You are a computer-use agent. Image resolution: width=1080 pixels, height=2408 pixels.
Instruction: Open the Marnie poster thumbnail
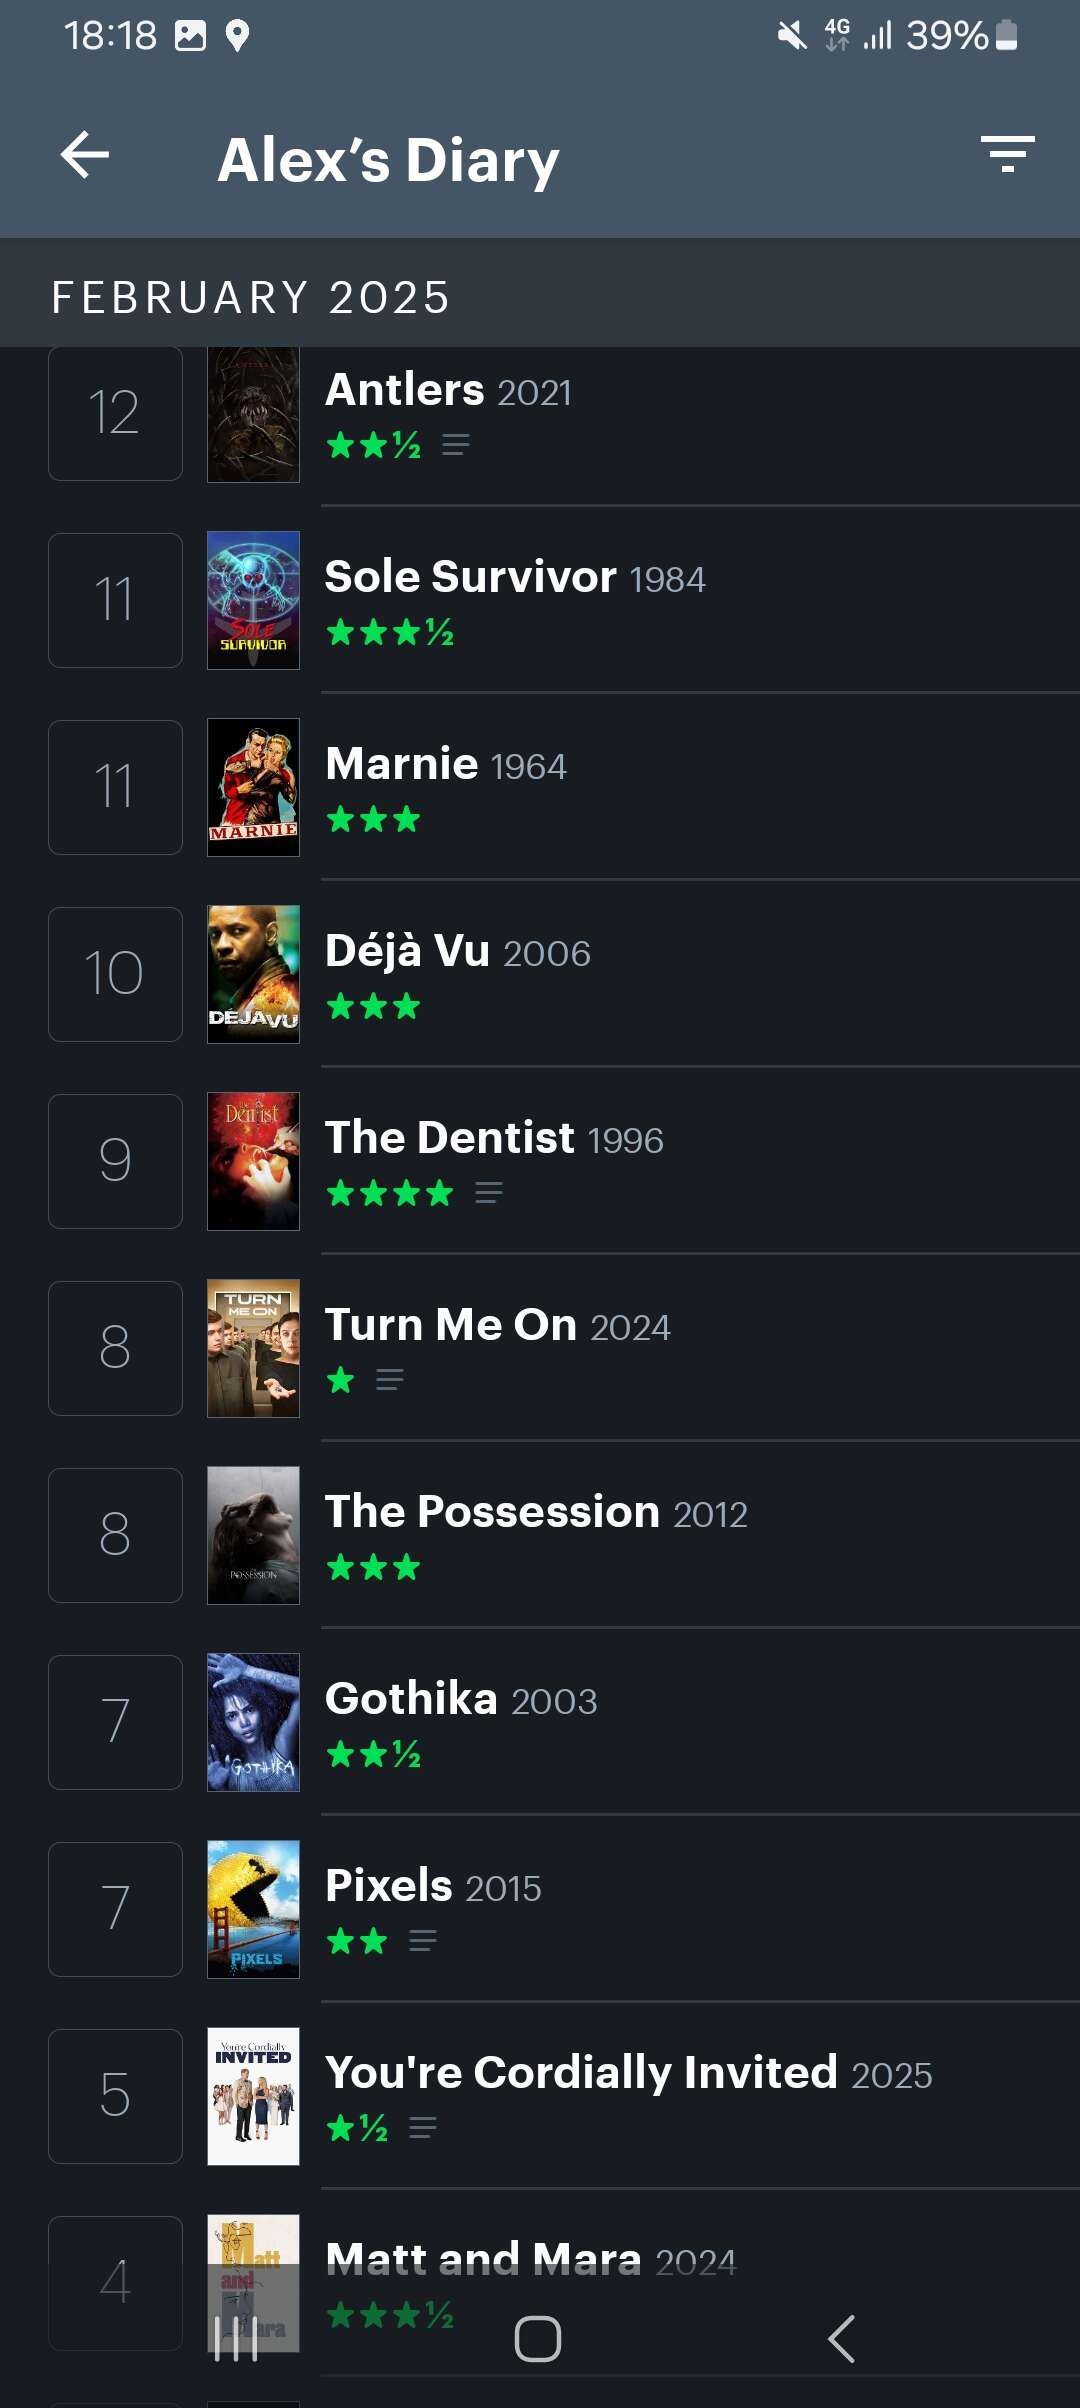[253, 787]
